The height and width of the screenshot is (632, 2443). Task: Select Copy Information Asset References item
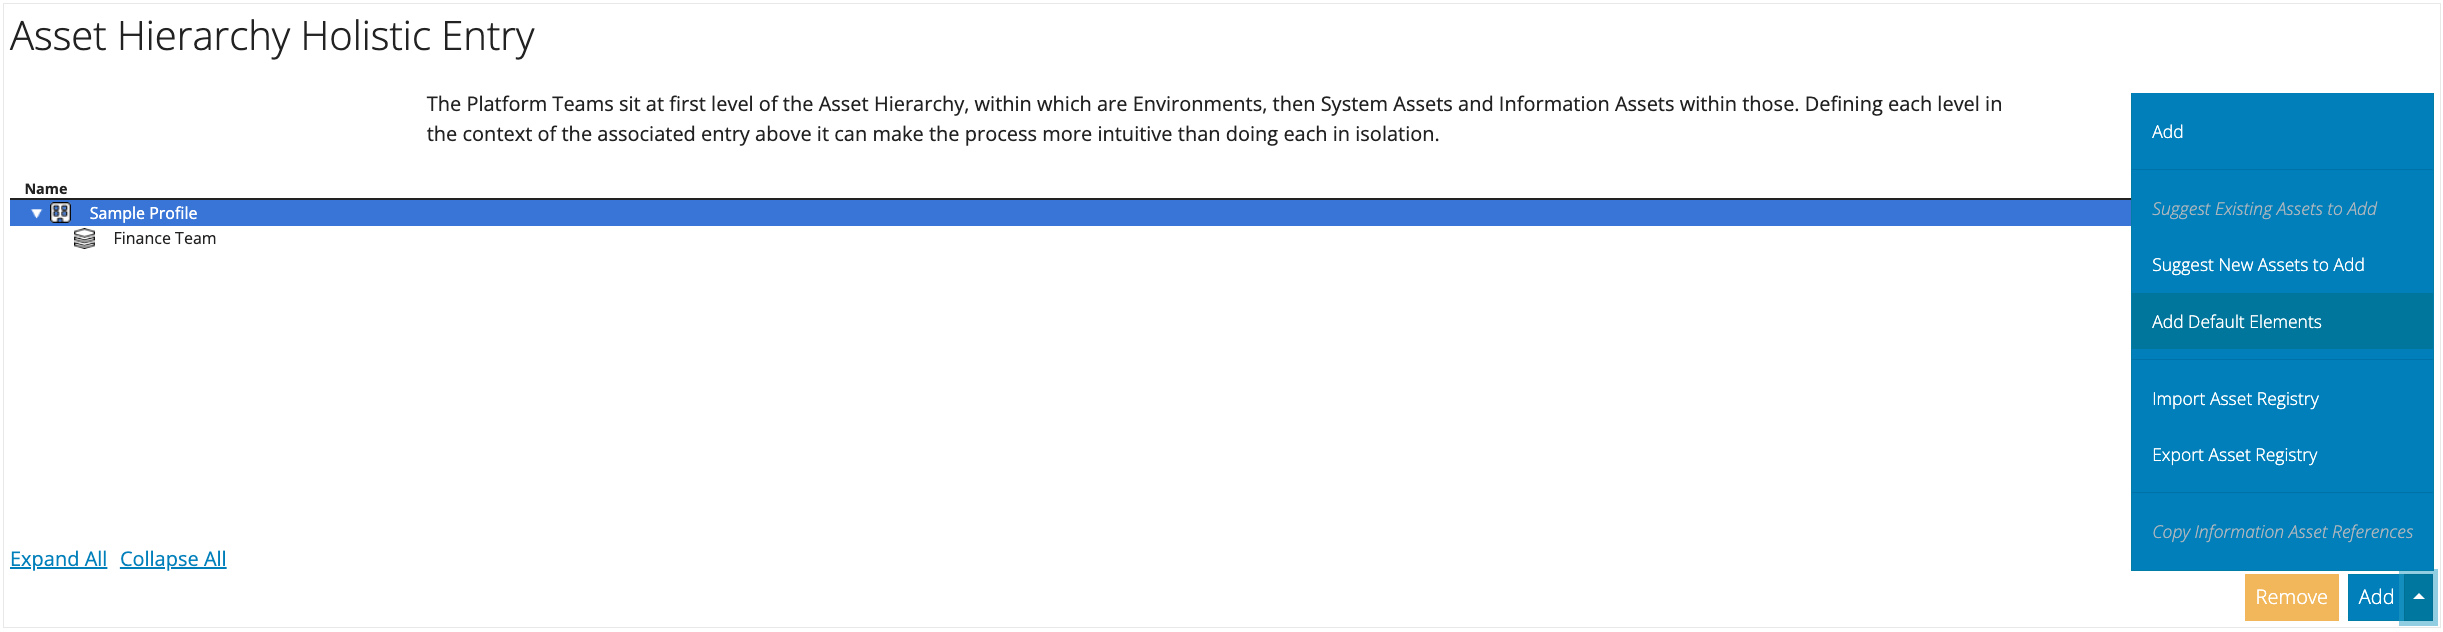(x=2282, y=532)
